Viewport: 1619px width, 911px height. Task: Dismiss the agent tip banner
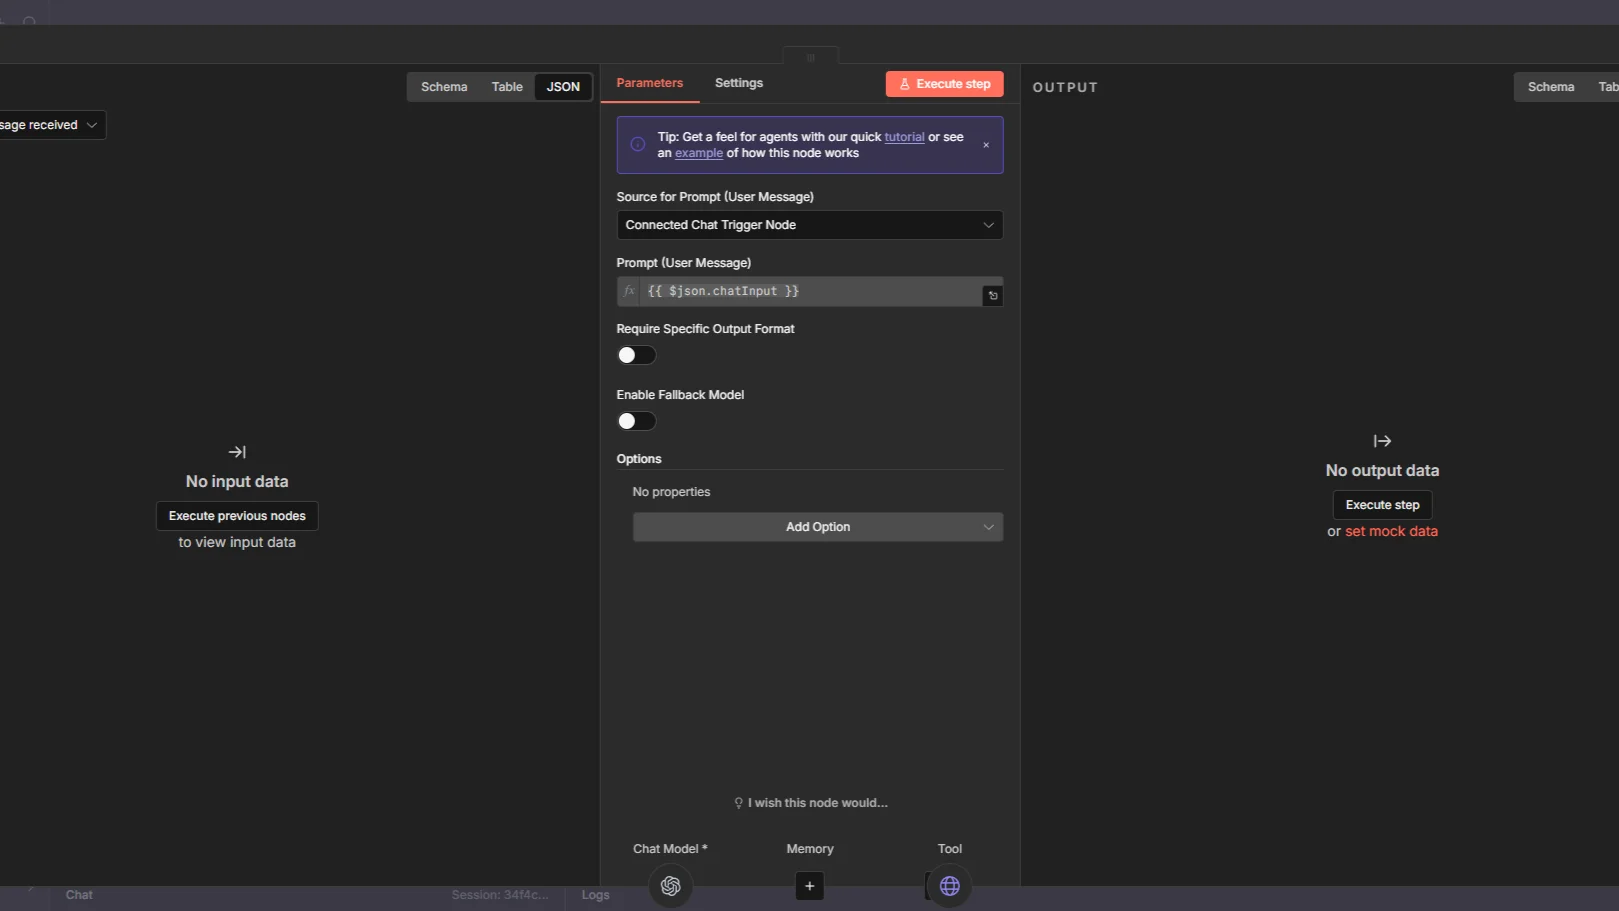pyautogui.click(x=986, y=145)
